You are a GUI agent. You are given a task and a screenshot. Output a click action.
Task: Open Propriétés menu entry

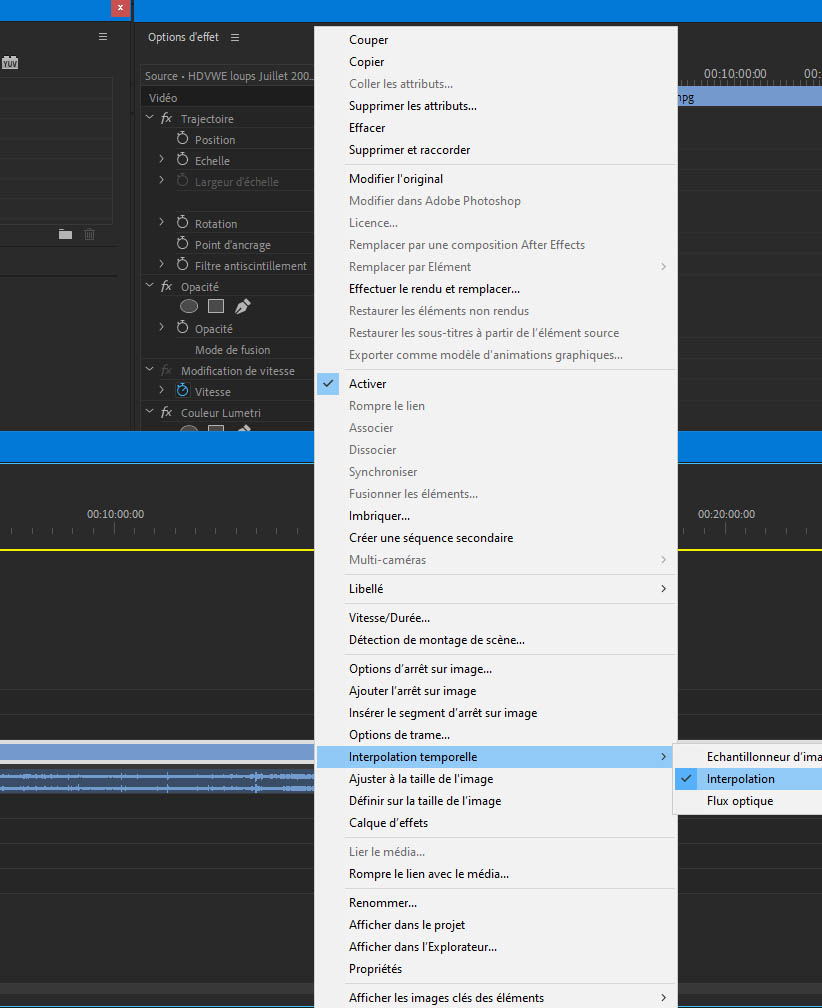pos(496,969)
